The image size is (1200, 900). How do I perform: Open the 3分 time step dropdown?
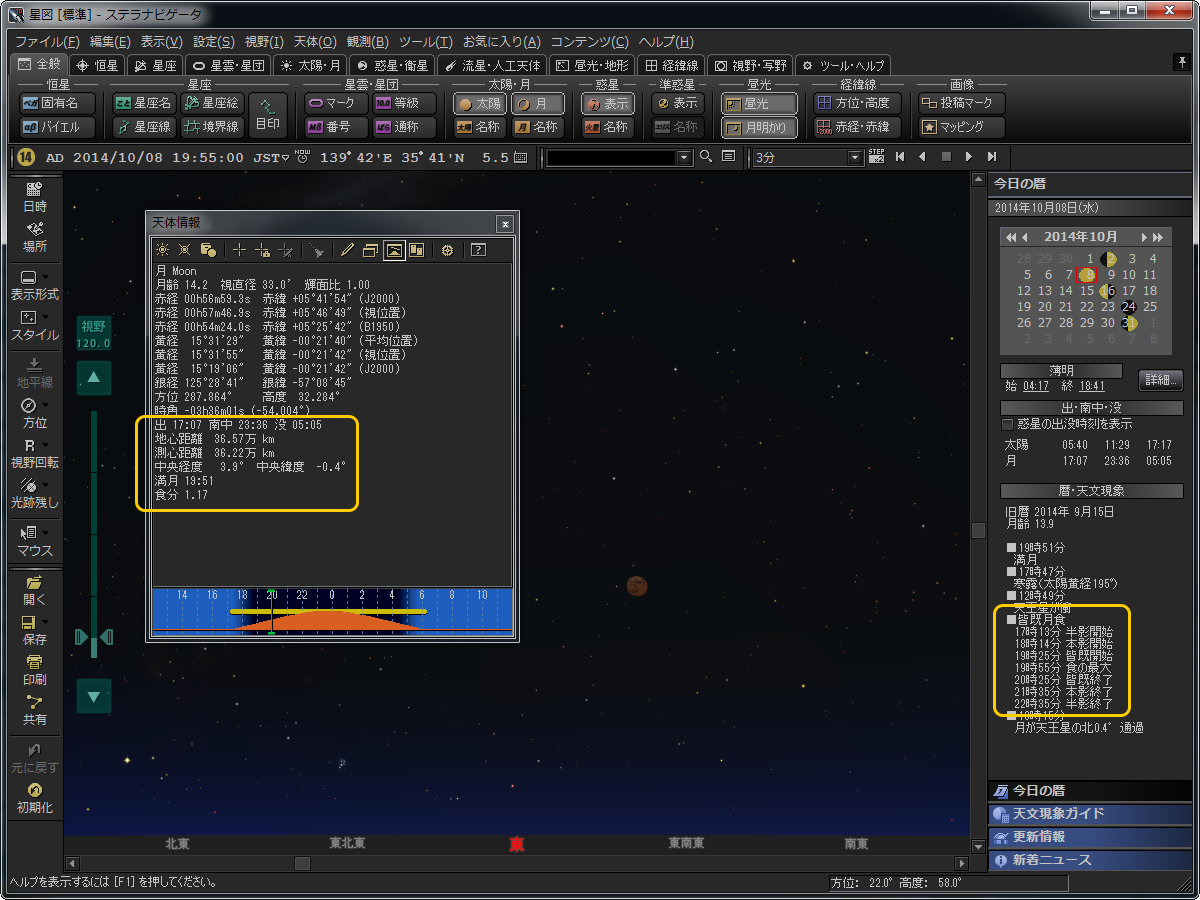(854, 158)
